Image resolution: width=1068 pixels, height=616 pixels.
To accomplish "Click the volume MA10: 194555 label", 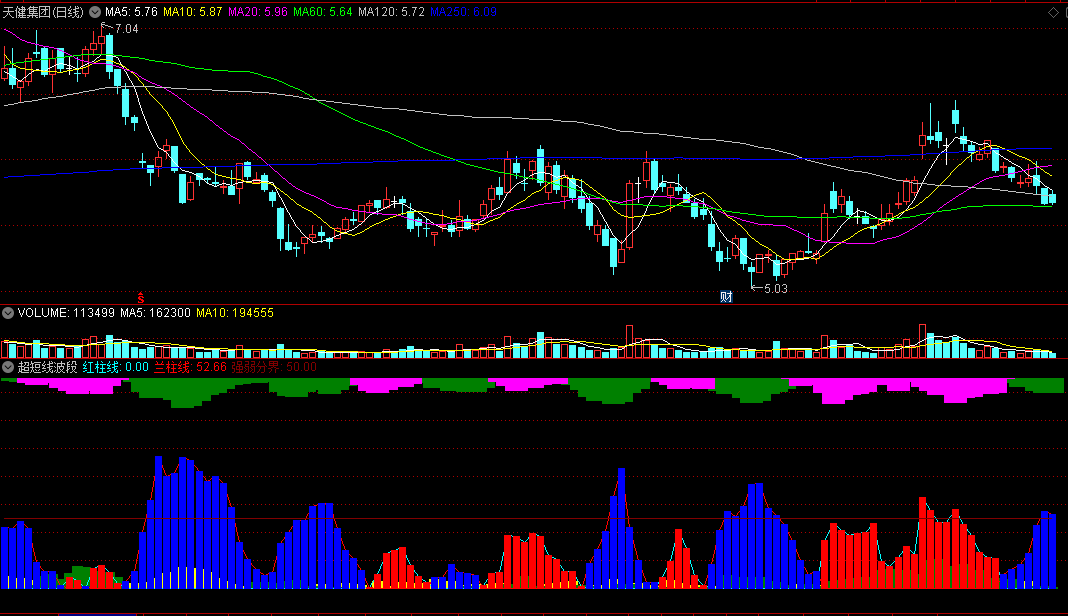I will pyautogui.click(x=235, y=313).
